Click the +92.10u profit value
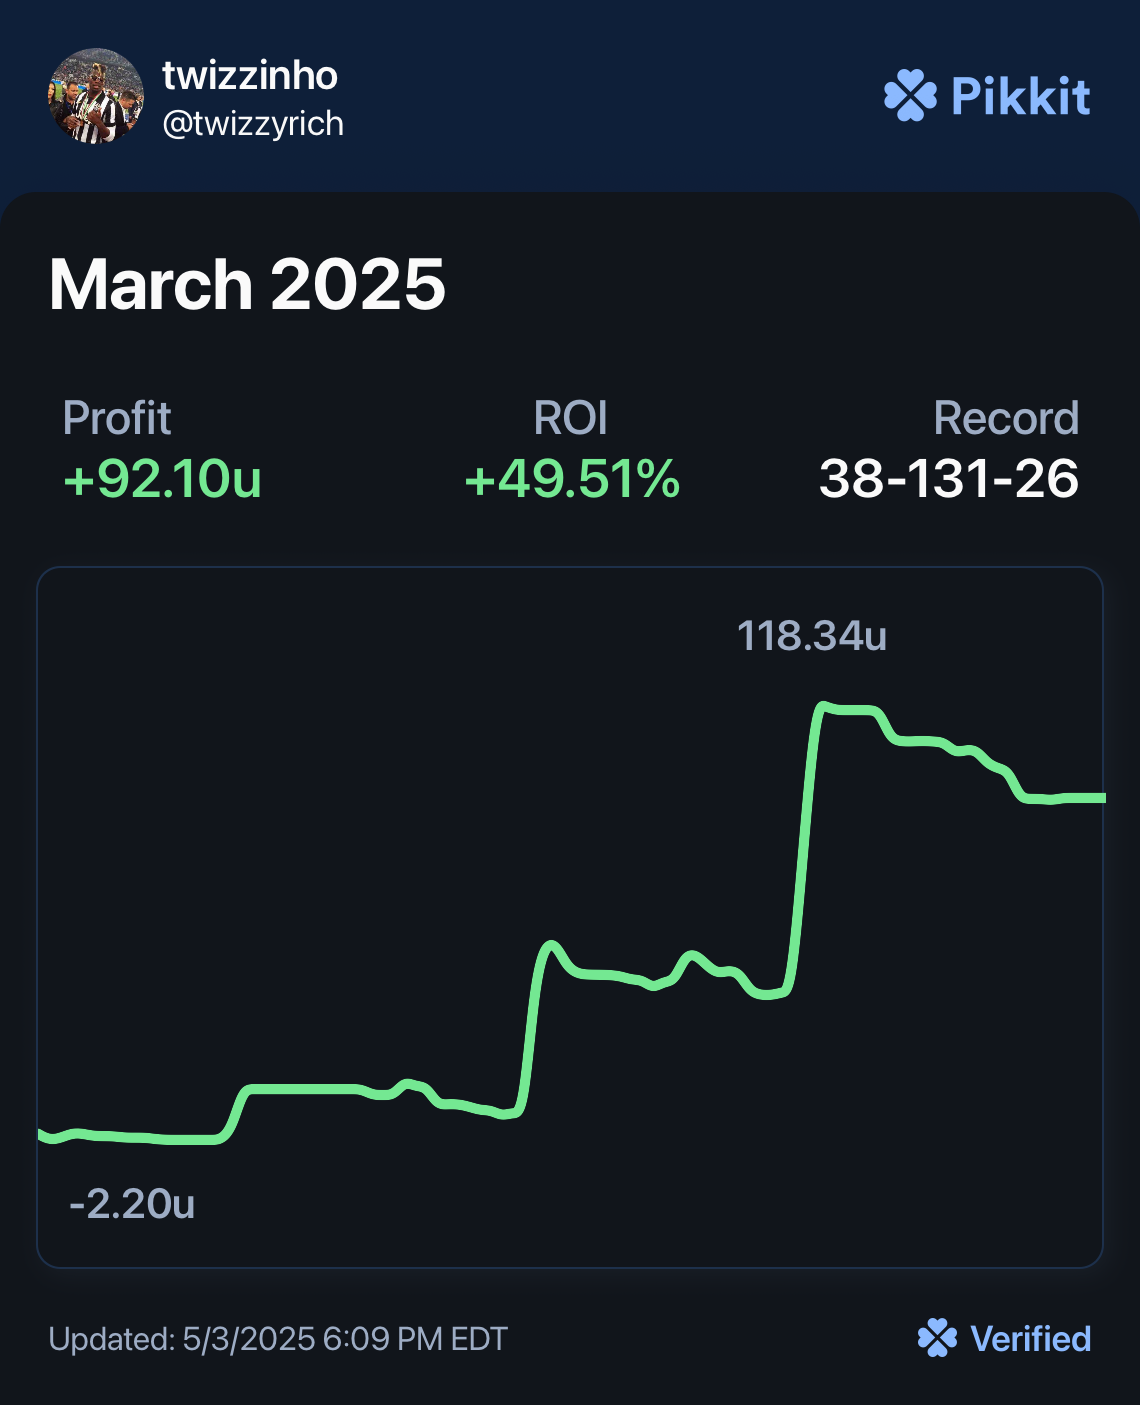 tap(162, 479)
